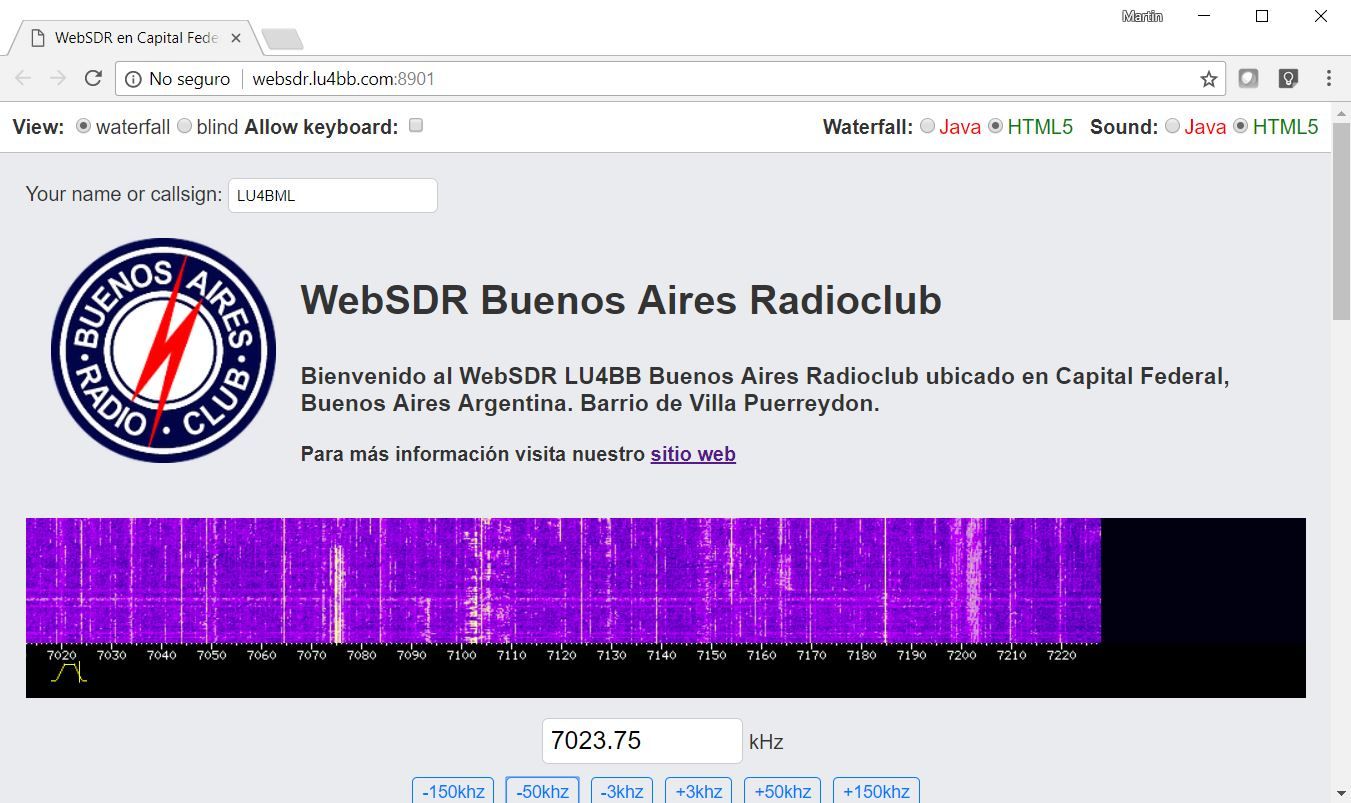Click the frequency input field showing 7023.75
Screen dimensions: 1351x803
coord(642,741)
